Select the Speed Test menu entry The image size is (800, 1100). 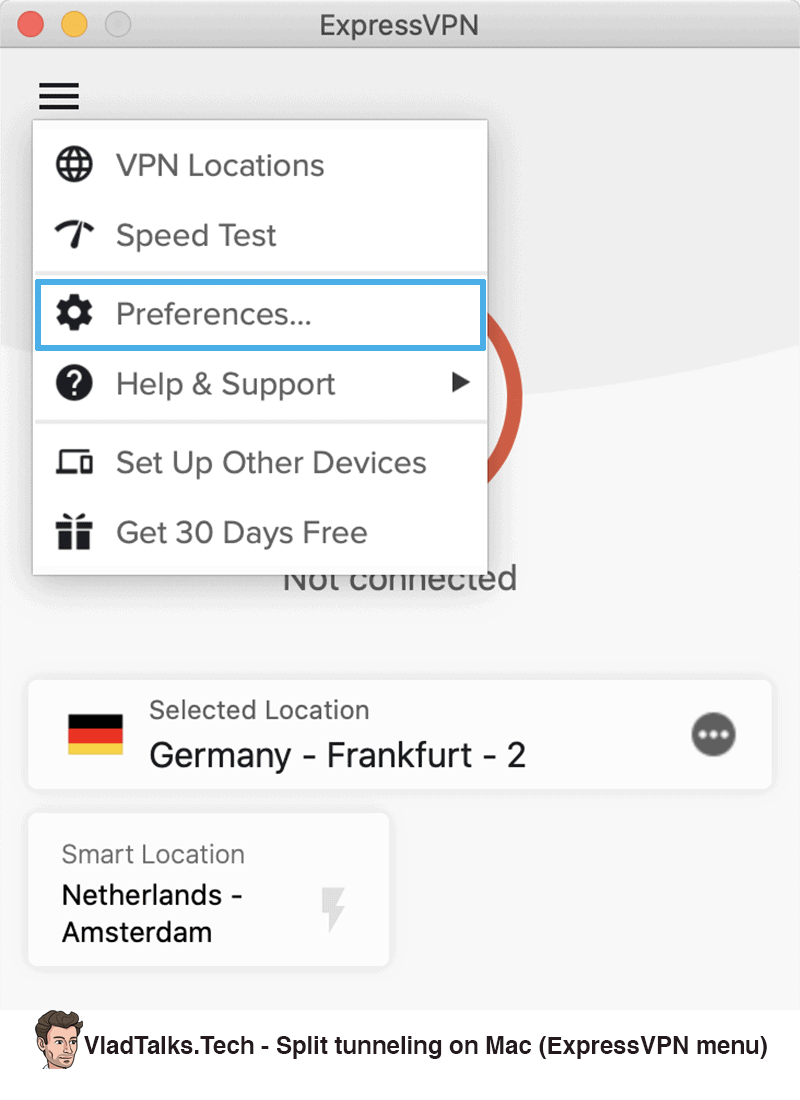point(260,235)
